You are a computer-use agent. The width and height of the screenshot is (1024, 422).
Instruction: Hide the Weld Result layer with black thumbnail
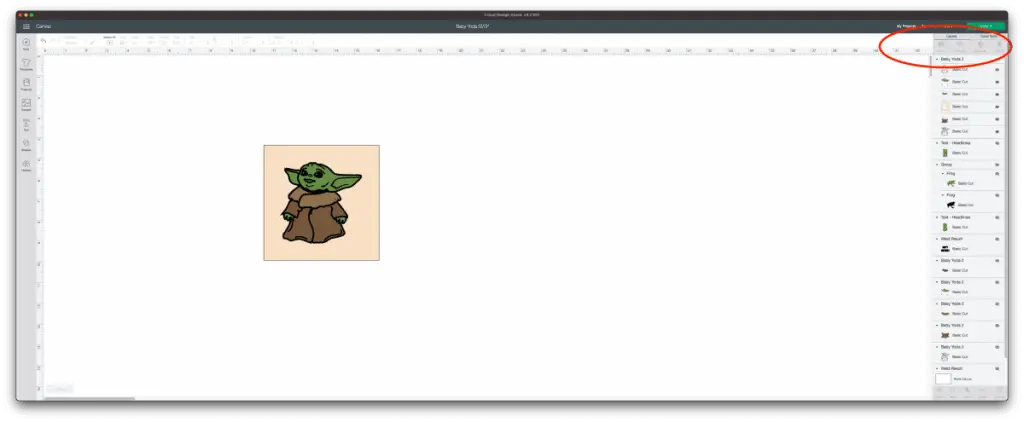click(x=997, y=239)
